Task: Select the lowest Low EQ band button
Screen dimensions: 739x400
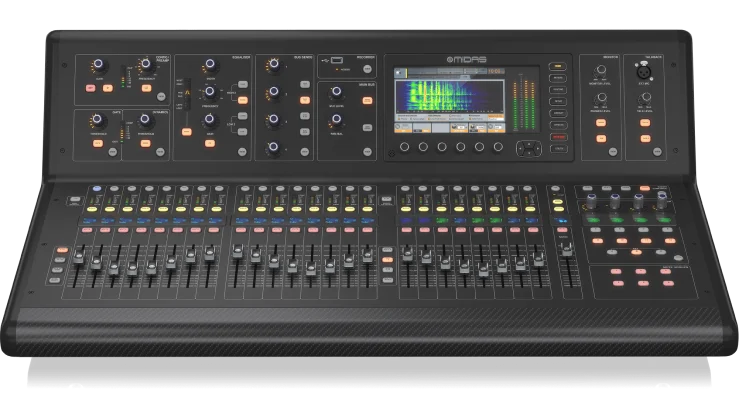Action: click(x=243, y=132)
